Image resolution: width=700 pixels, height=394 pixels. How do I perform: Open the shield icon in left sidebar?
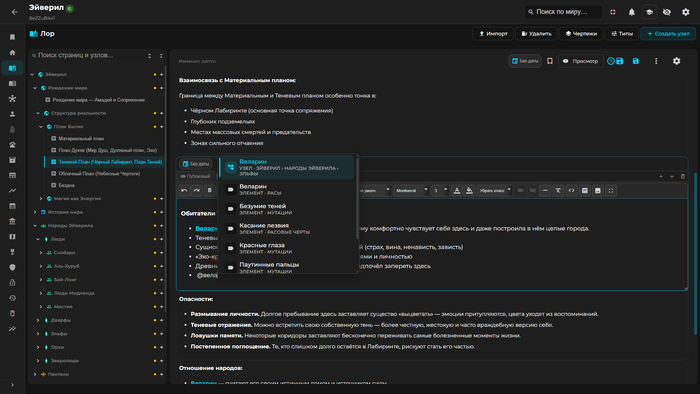(12, 267)
